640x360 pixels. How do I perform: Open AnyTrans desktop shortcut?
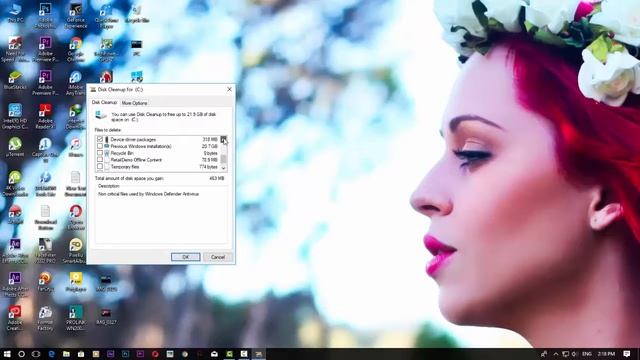pos(76,83)
